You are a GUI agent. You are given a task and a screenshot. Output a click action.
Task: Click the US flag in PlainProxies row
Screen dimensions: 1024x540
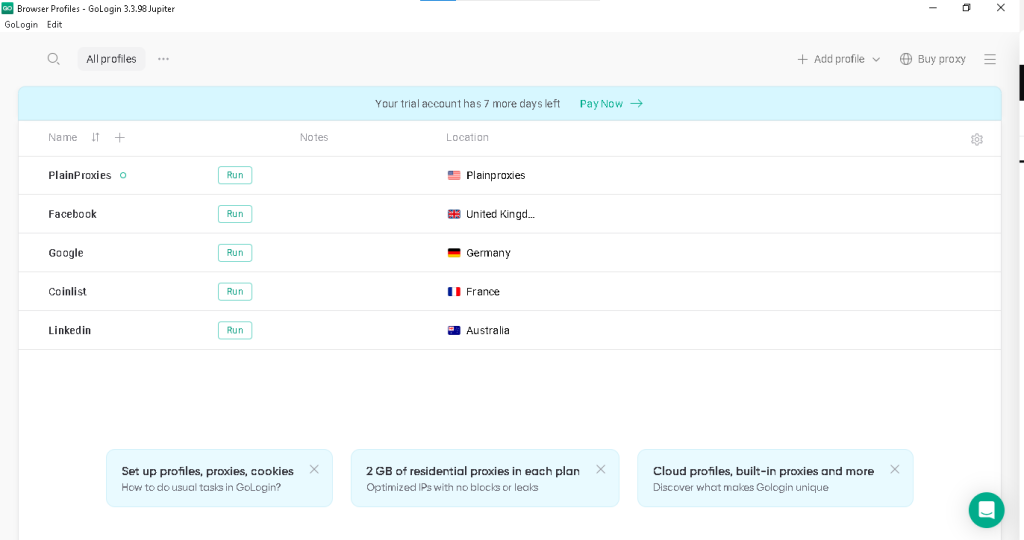click(x=454, y=175)
